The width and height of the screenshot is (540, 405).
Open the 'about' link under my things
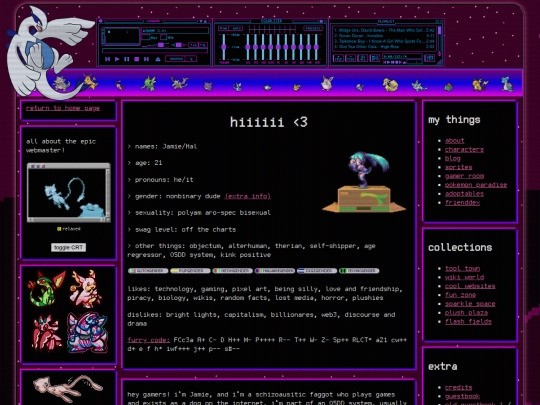(x=455, y=141)
